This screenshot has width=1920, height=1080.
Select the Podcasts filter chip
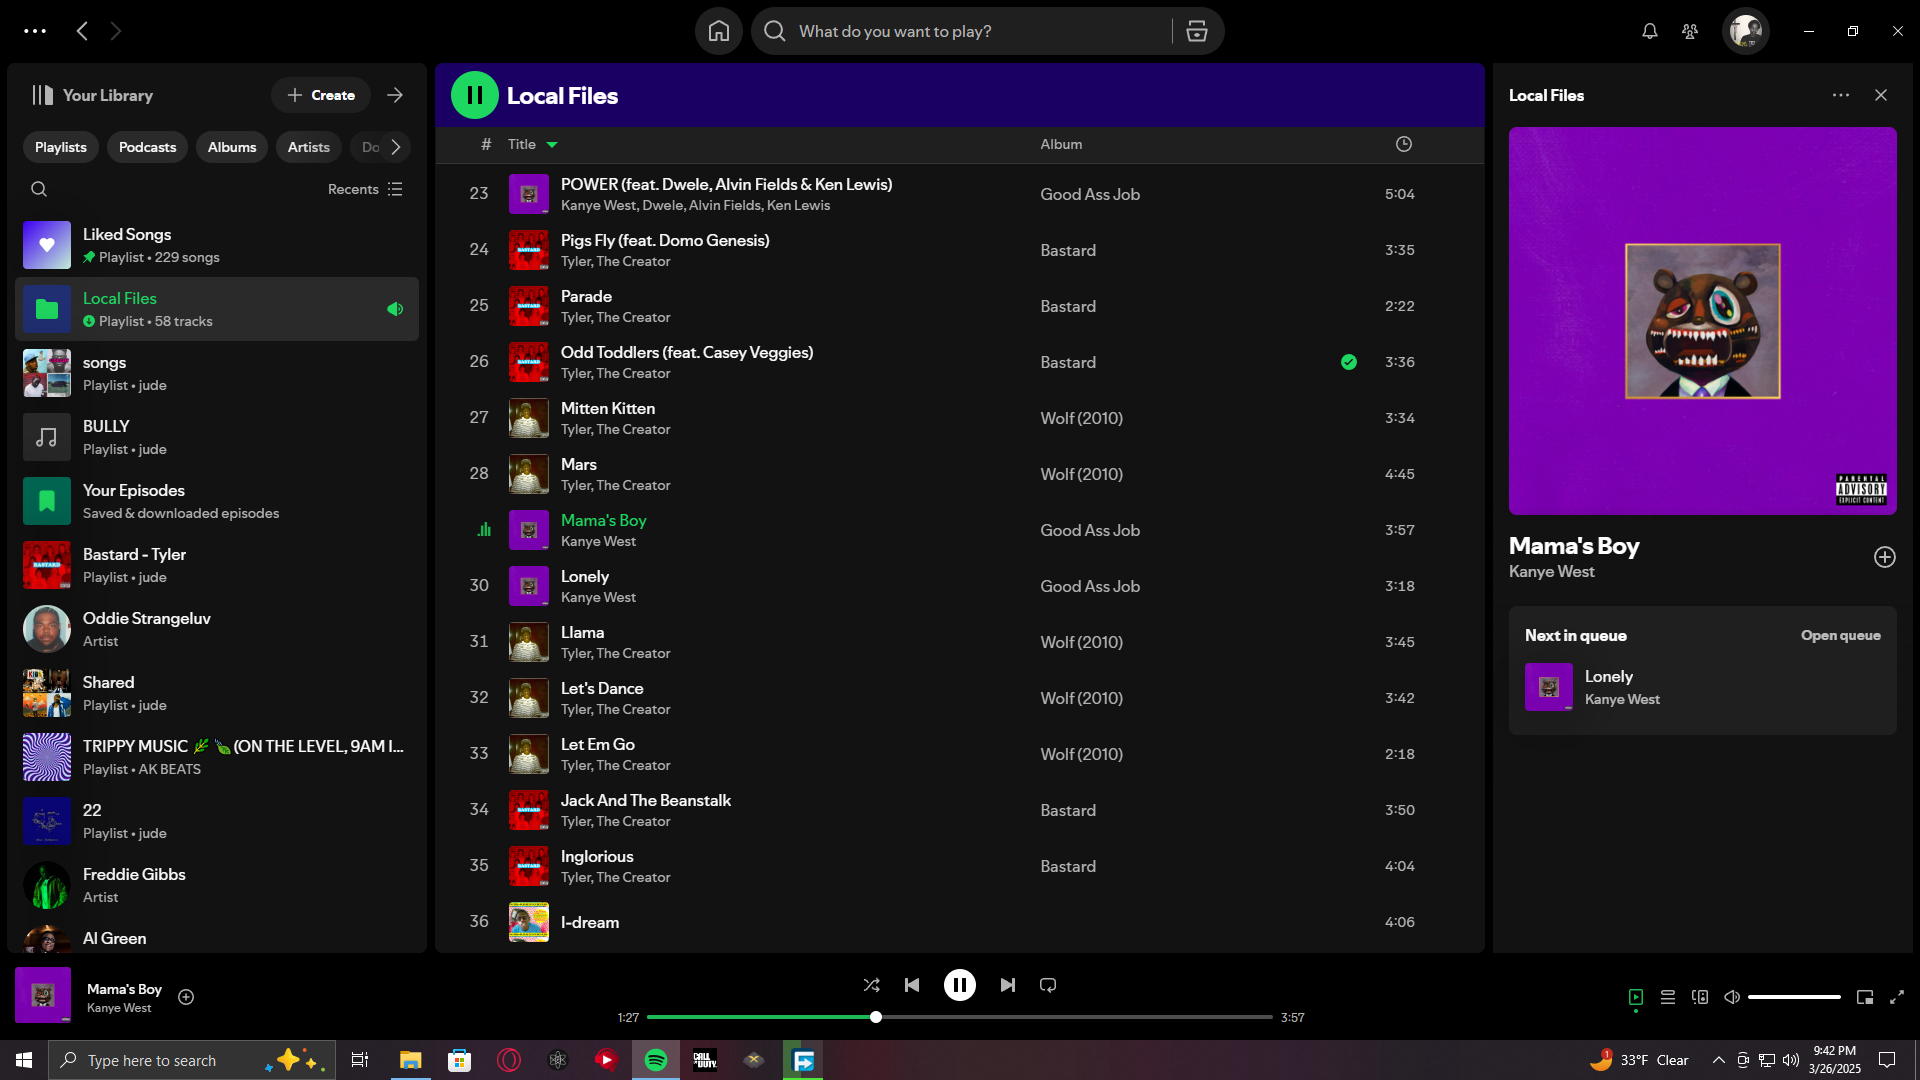coord(147,147)
